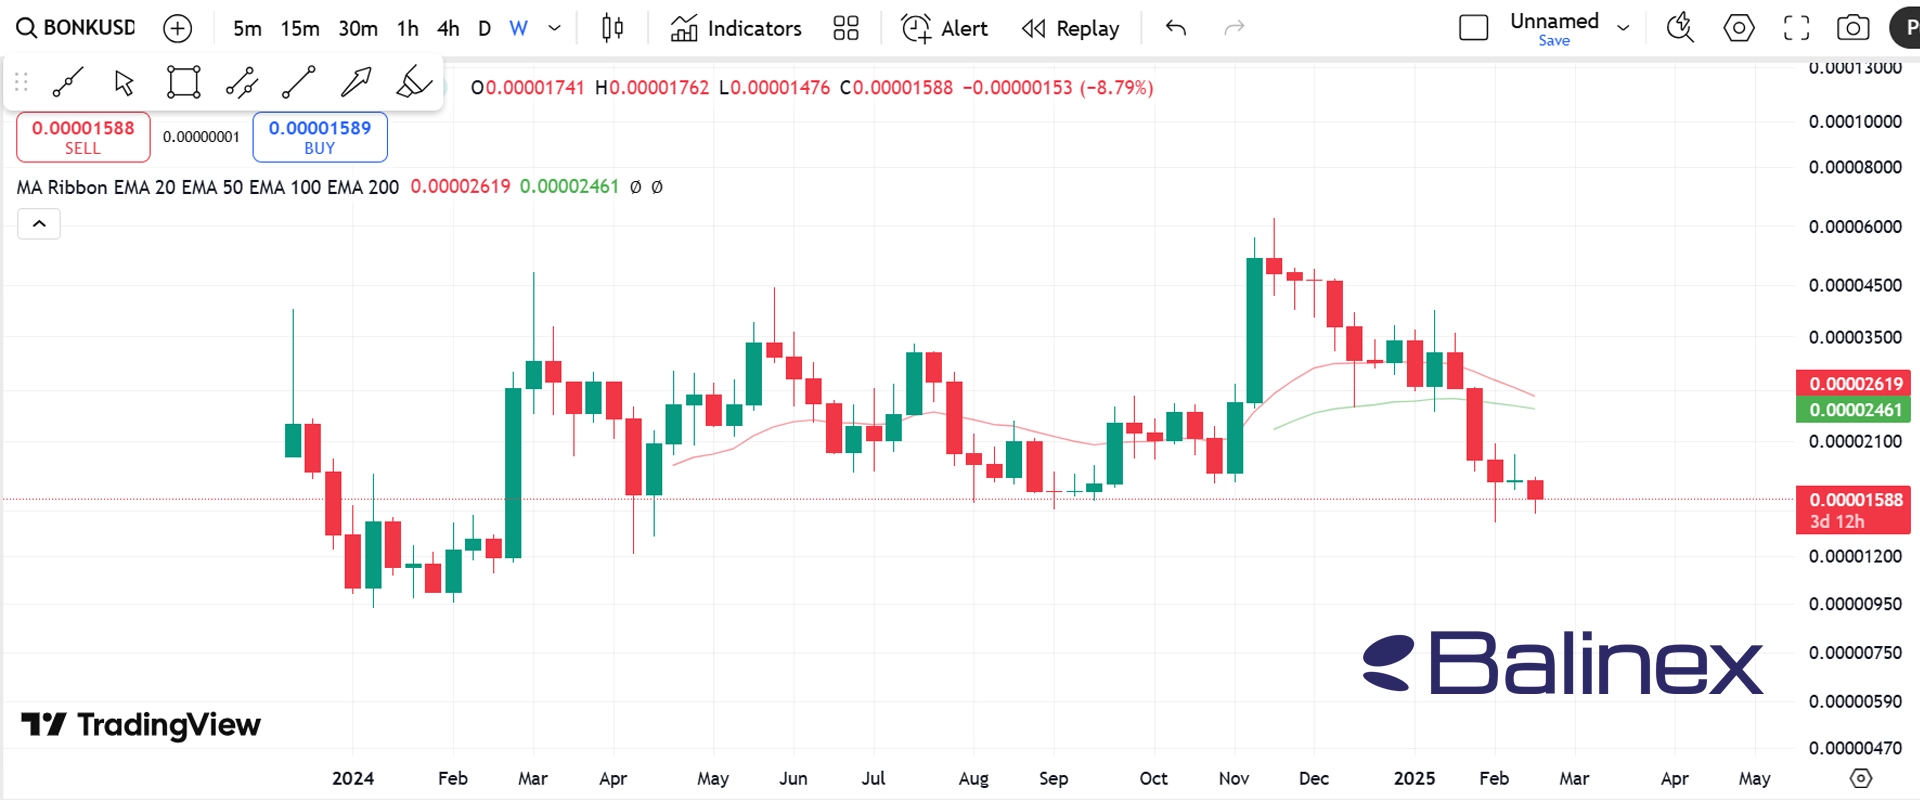Grab the drawing toolbar drag handle

pos(21,82)
